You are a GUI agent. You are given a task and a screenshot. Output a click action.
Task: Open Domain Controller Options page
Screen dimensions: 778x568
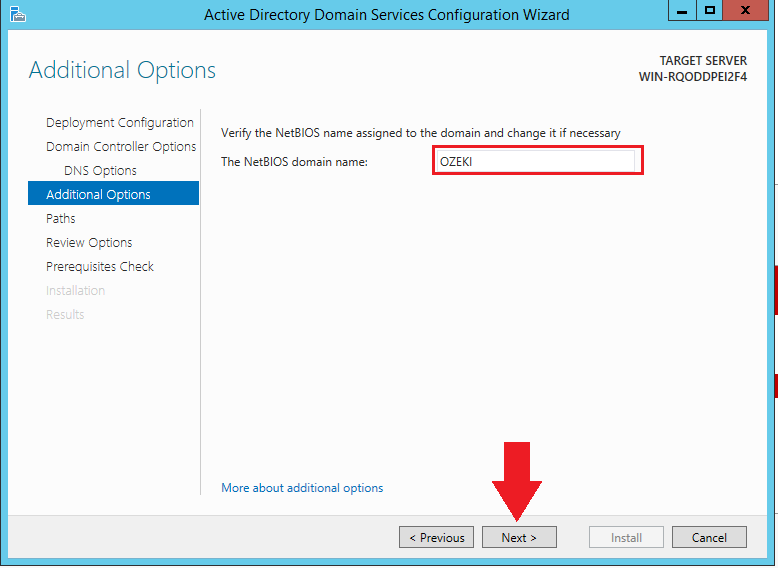120,147
